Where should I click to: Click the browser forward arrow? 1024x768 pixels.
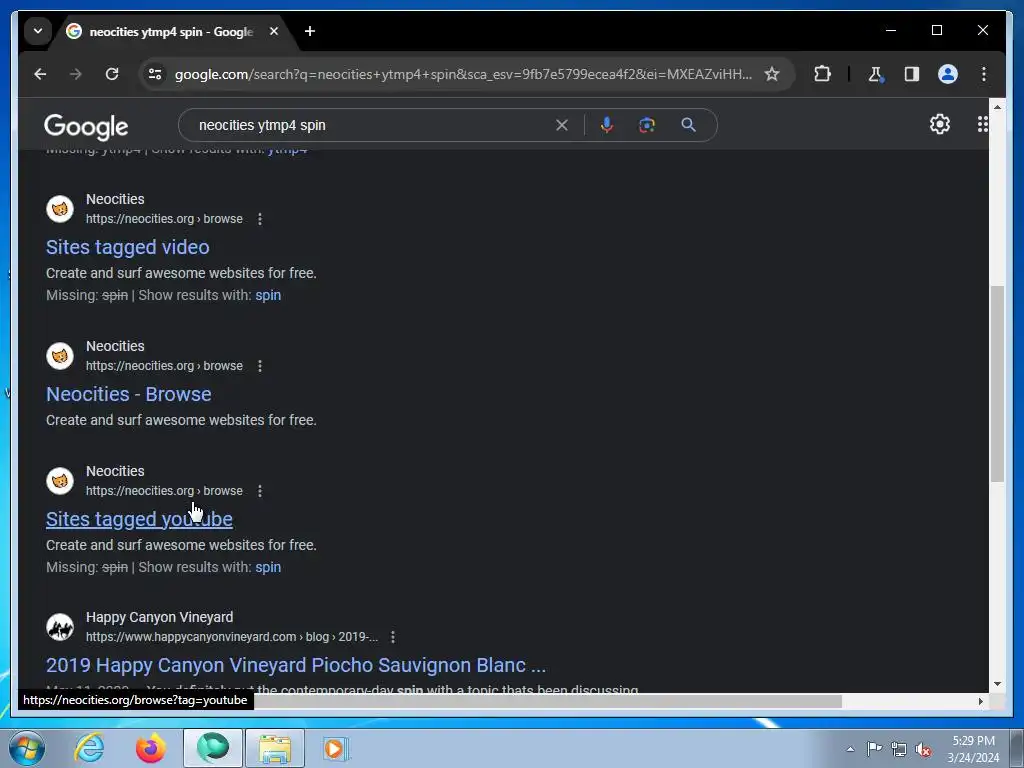76,74
